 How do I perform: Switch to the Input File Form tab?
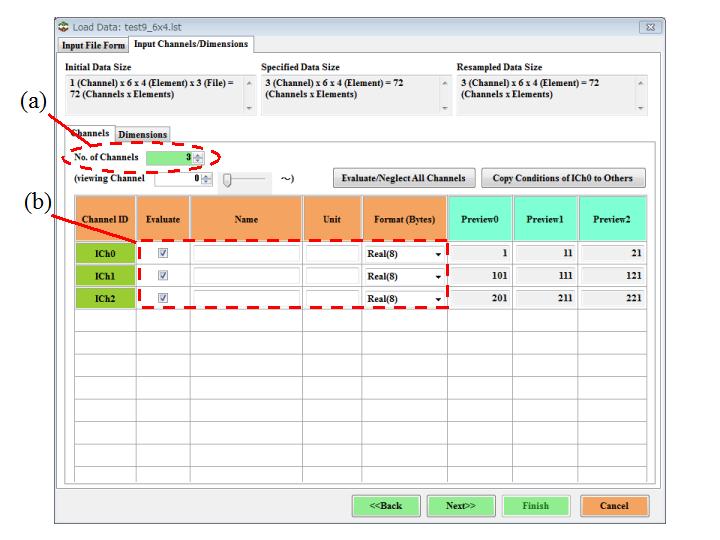pos(94,44)
